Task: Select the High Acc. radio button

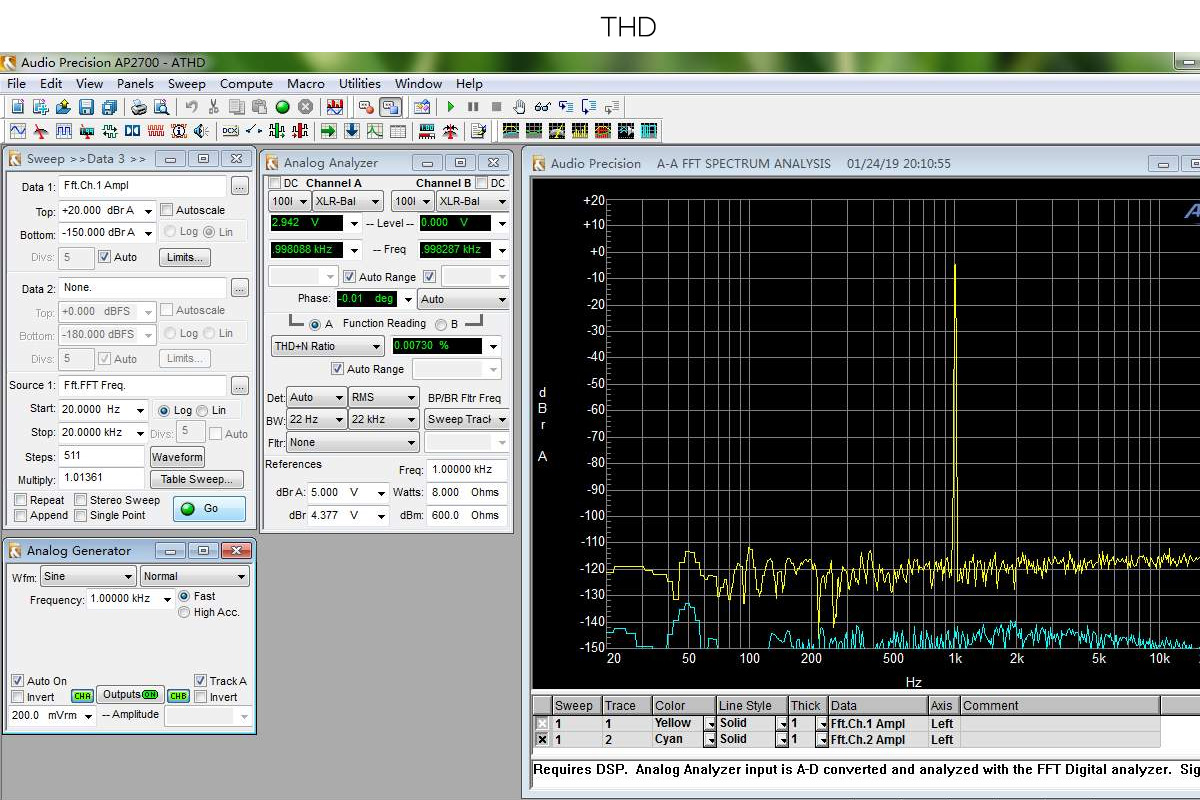Action: pos(184,612)
